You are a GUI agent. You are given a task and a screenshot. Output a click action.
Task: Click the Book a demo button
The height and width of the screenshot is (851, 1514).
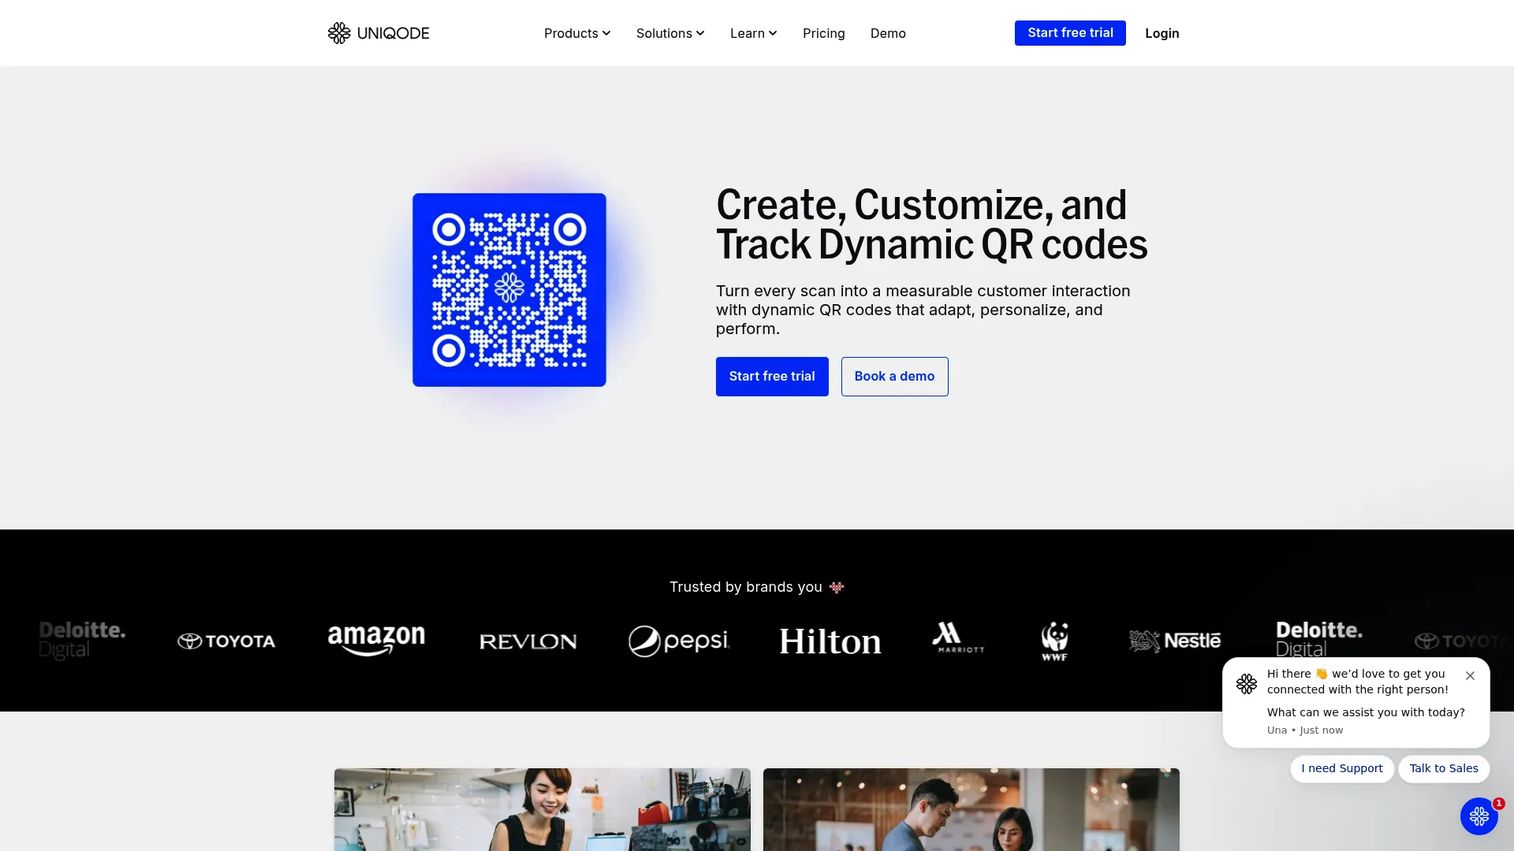(x=894, y=376)
